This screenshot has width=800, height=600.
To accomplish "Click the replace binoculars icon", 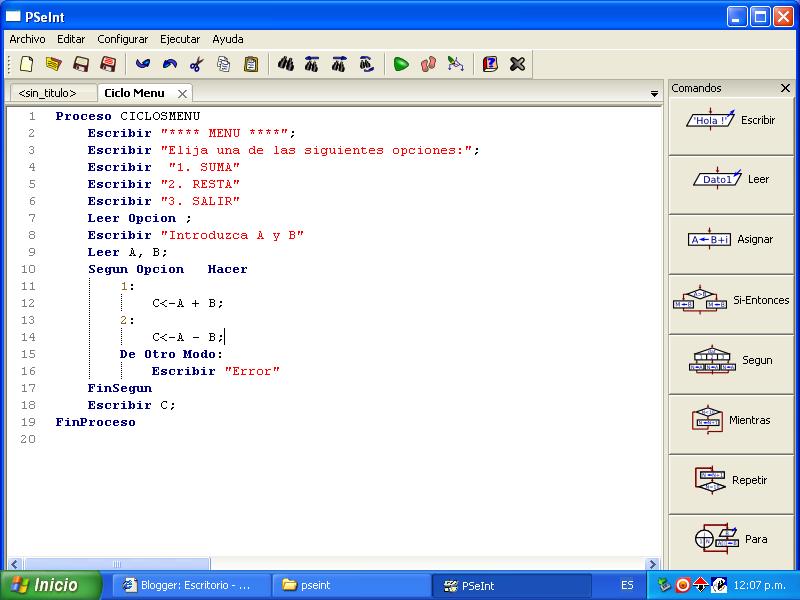I will (x=366, y=64).
